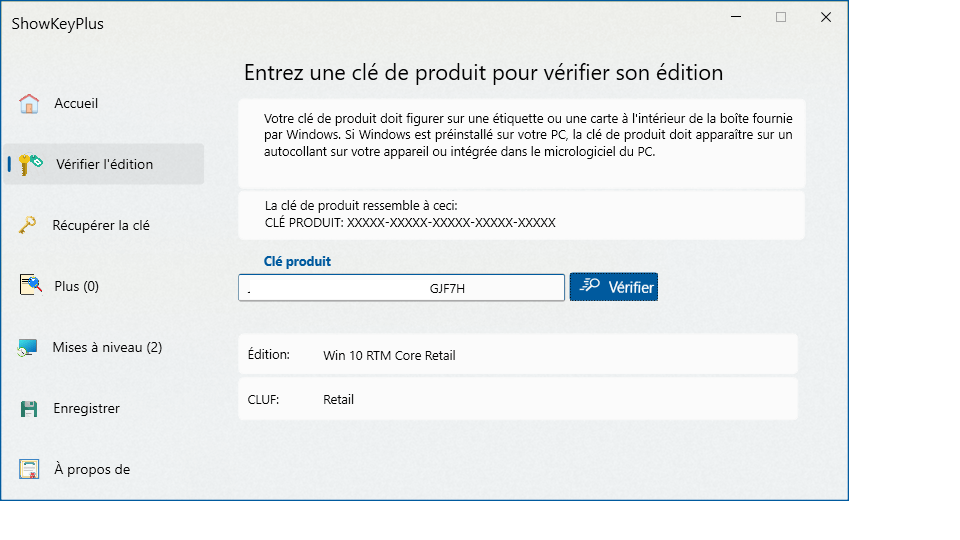This screenshot has width=960, height=540.
Task: Click the CLUF Retail result row
Action: (518, 399)
